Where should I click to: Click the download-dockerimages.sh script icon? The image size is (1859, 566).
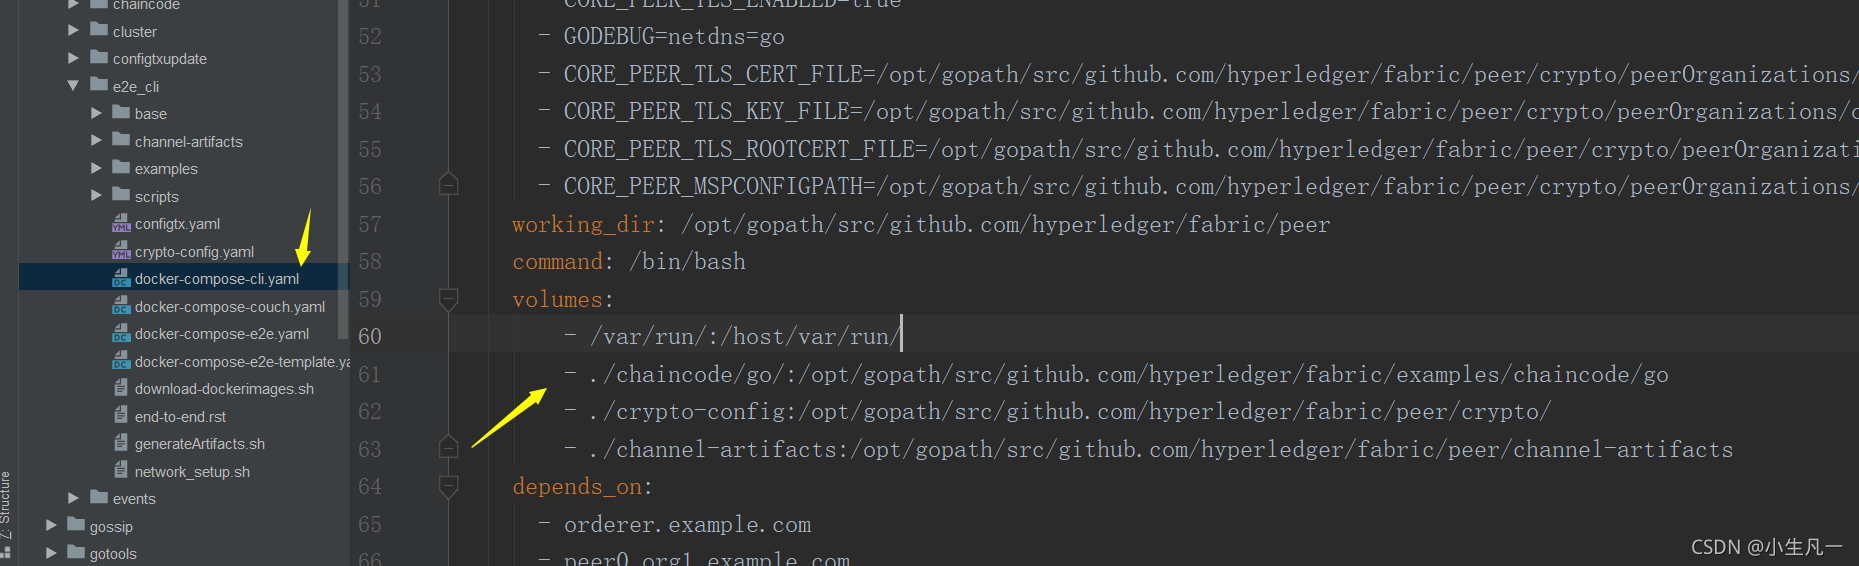point(121,388)
